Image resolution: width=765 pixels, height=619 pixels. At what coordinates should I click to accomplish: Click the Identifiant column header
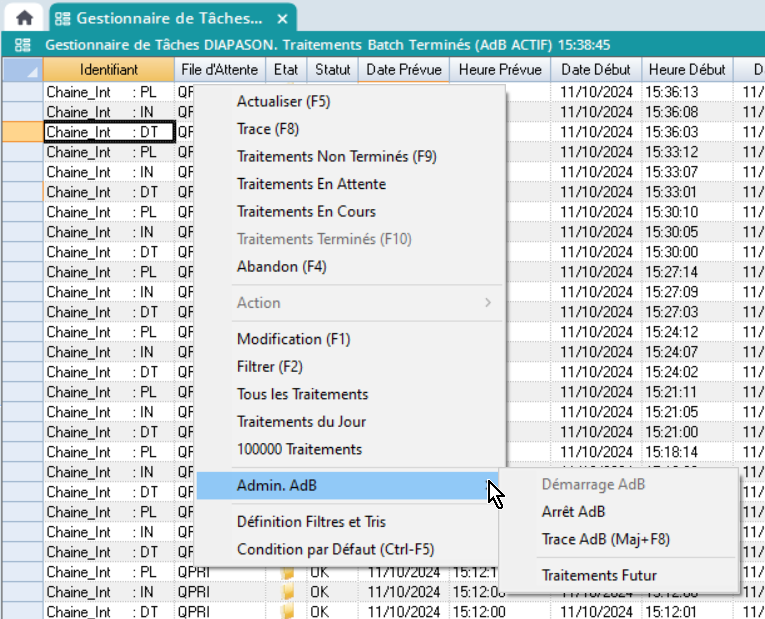point(109,70)
